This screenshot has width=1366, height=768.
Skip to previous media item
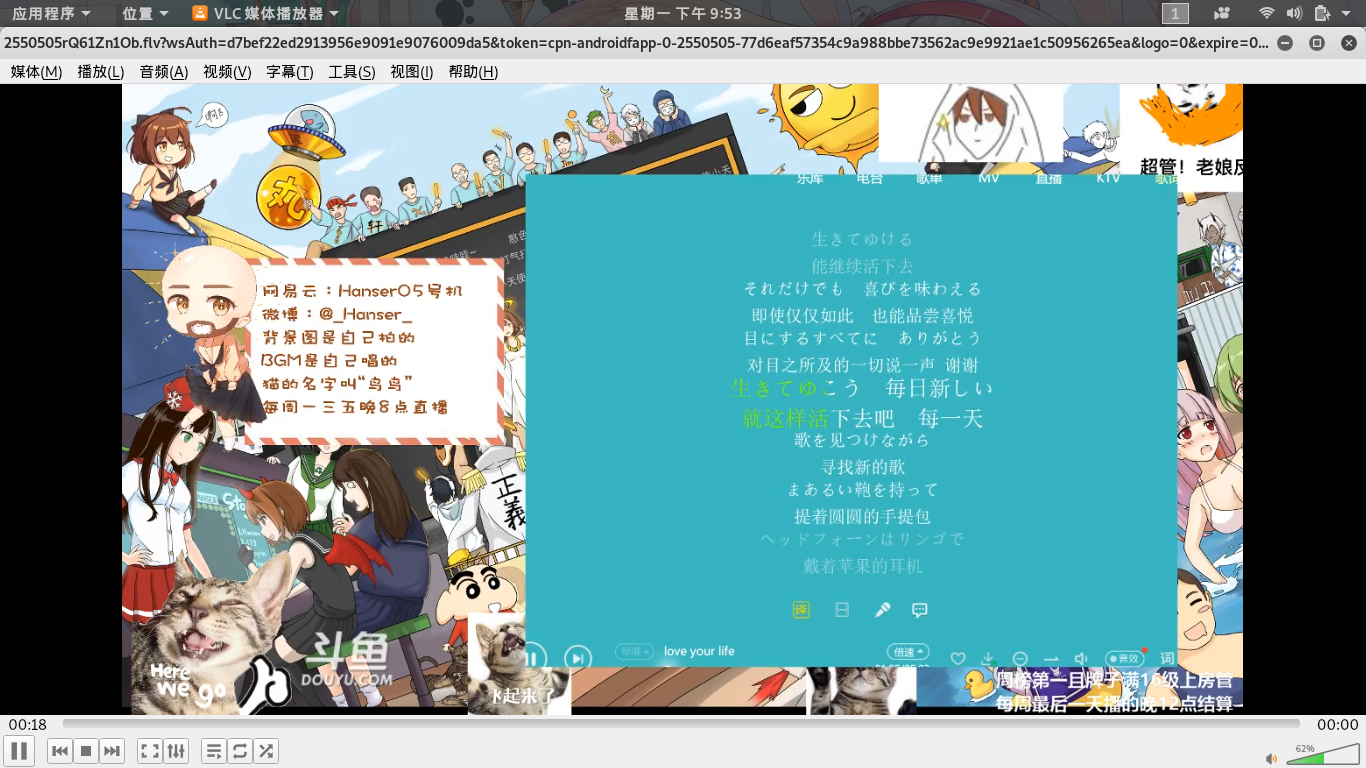[x=60, y=750]
